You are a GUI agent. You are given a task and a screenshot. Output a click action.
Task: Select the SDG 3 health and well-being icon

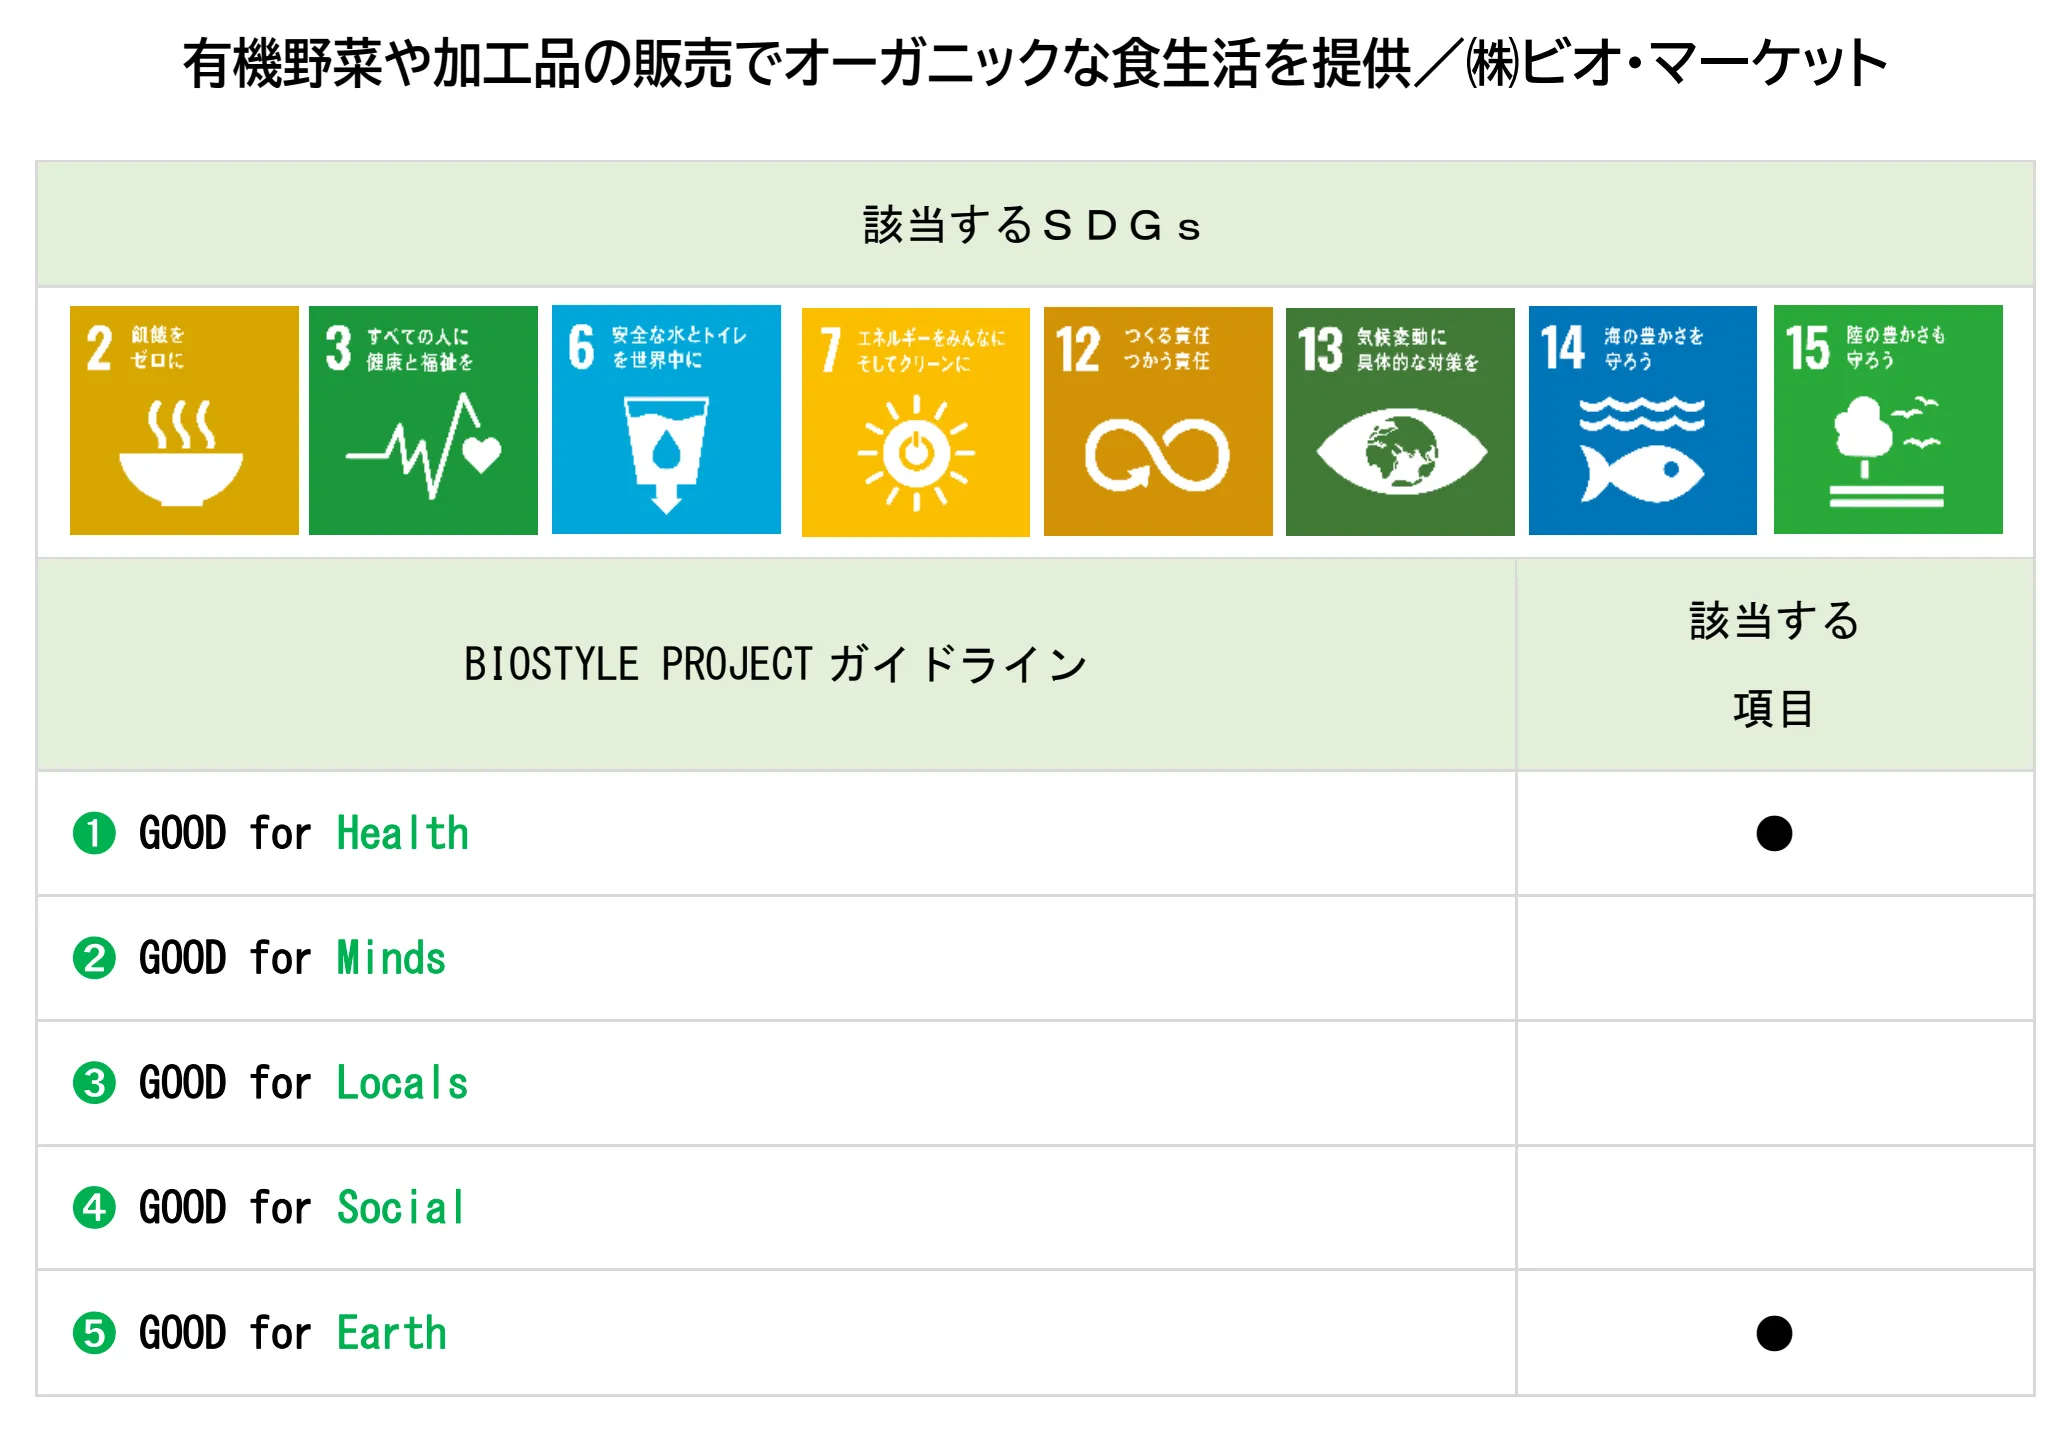(423, 420)
